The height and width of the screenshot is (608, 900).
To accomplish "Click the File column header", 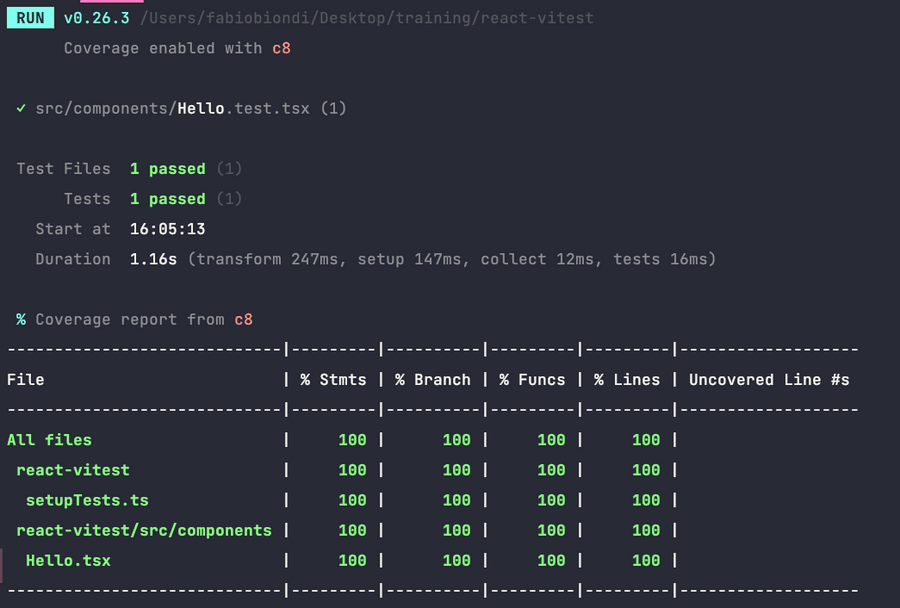I will point(26,380).
